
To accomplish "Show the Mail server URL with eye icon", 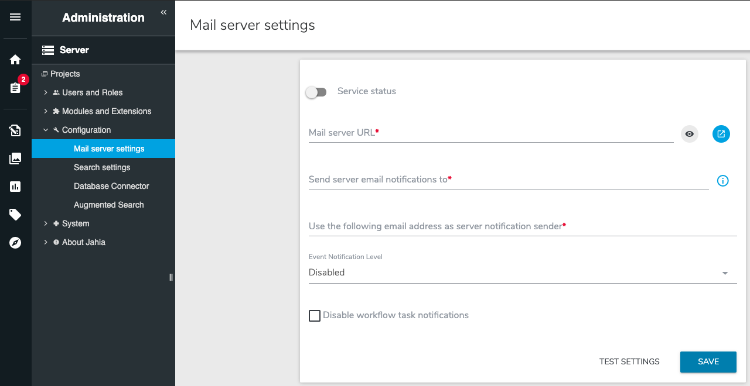I will coord(689,134).
